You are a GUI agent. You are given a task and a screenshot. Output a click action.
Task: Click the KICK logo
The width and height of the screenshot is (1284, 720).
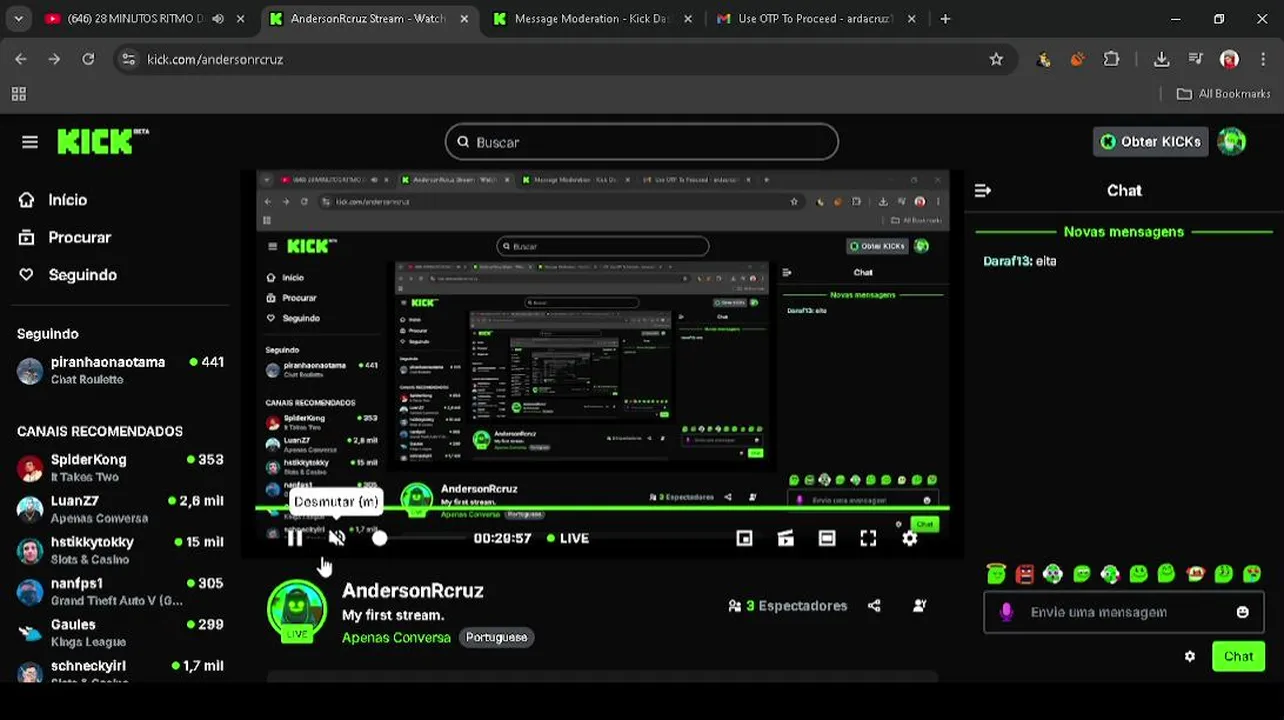(x=103, y=142)
